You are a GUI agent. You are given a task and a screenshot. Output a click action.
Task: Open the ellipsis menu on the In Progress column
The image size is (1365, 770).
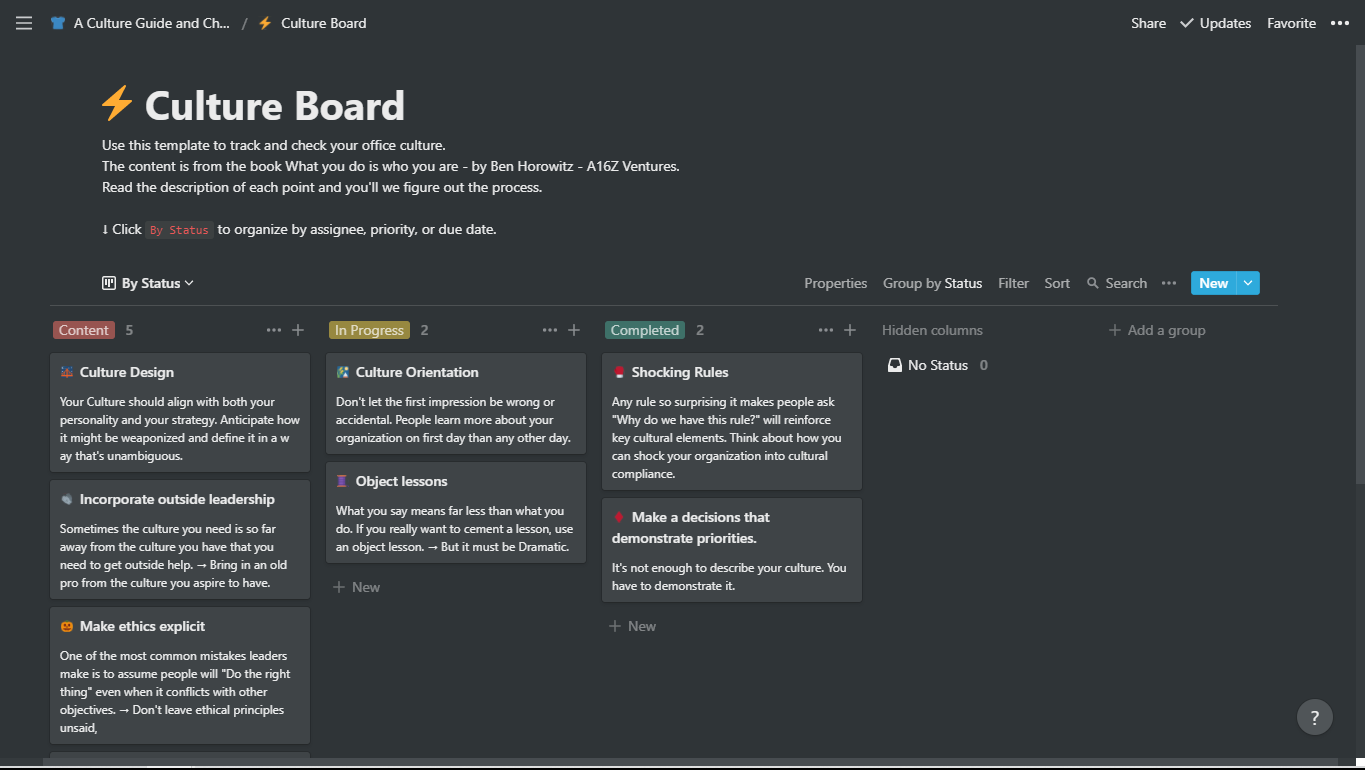(x=549, y=329)
